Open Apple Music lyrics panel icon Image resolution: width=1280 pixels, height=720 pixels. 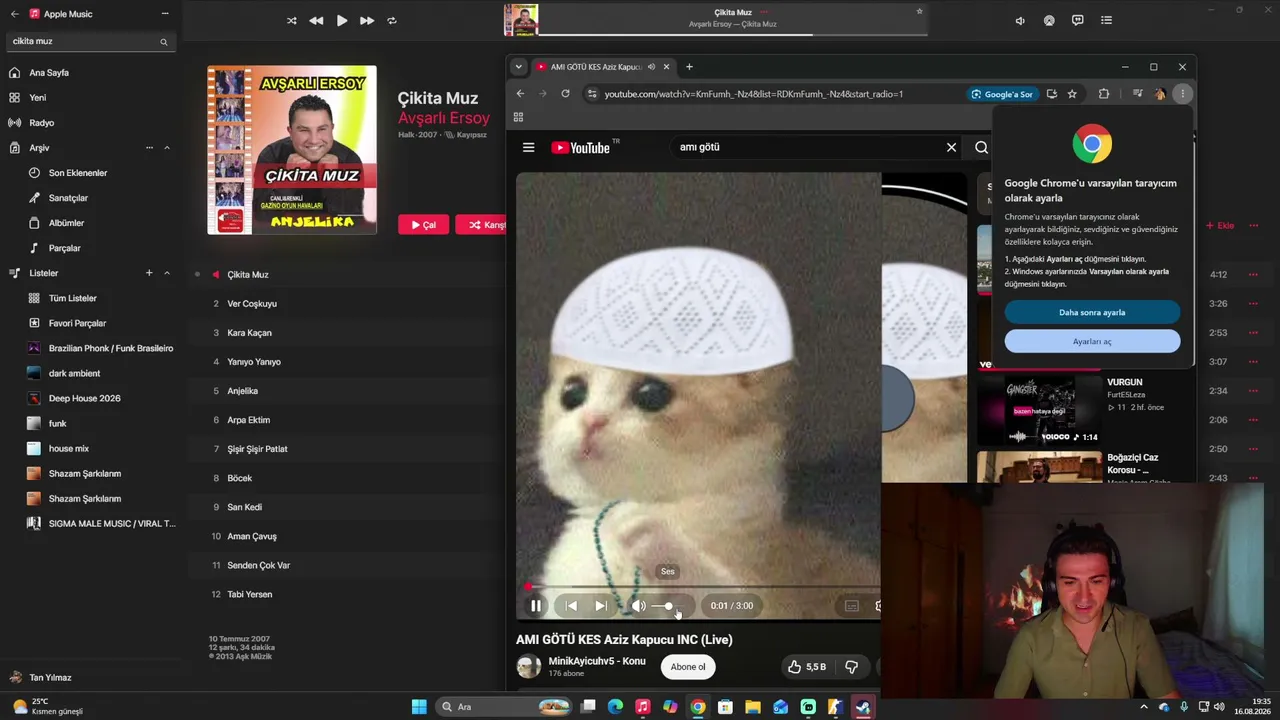[1077, 20]
